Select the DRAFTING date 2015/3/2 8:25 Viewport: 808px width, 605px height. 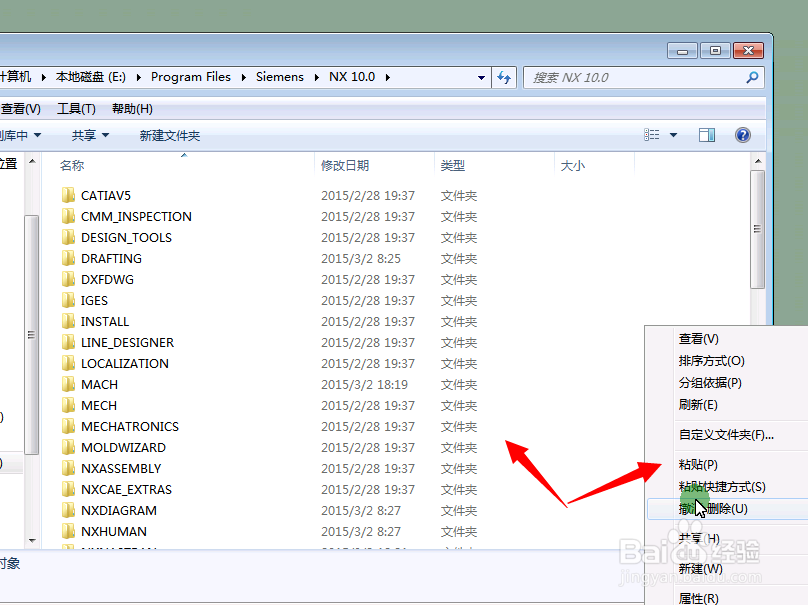(x=361, y=258)
